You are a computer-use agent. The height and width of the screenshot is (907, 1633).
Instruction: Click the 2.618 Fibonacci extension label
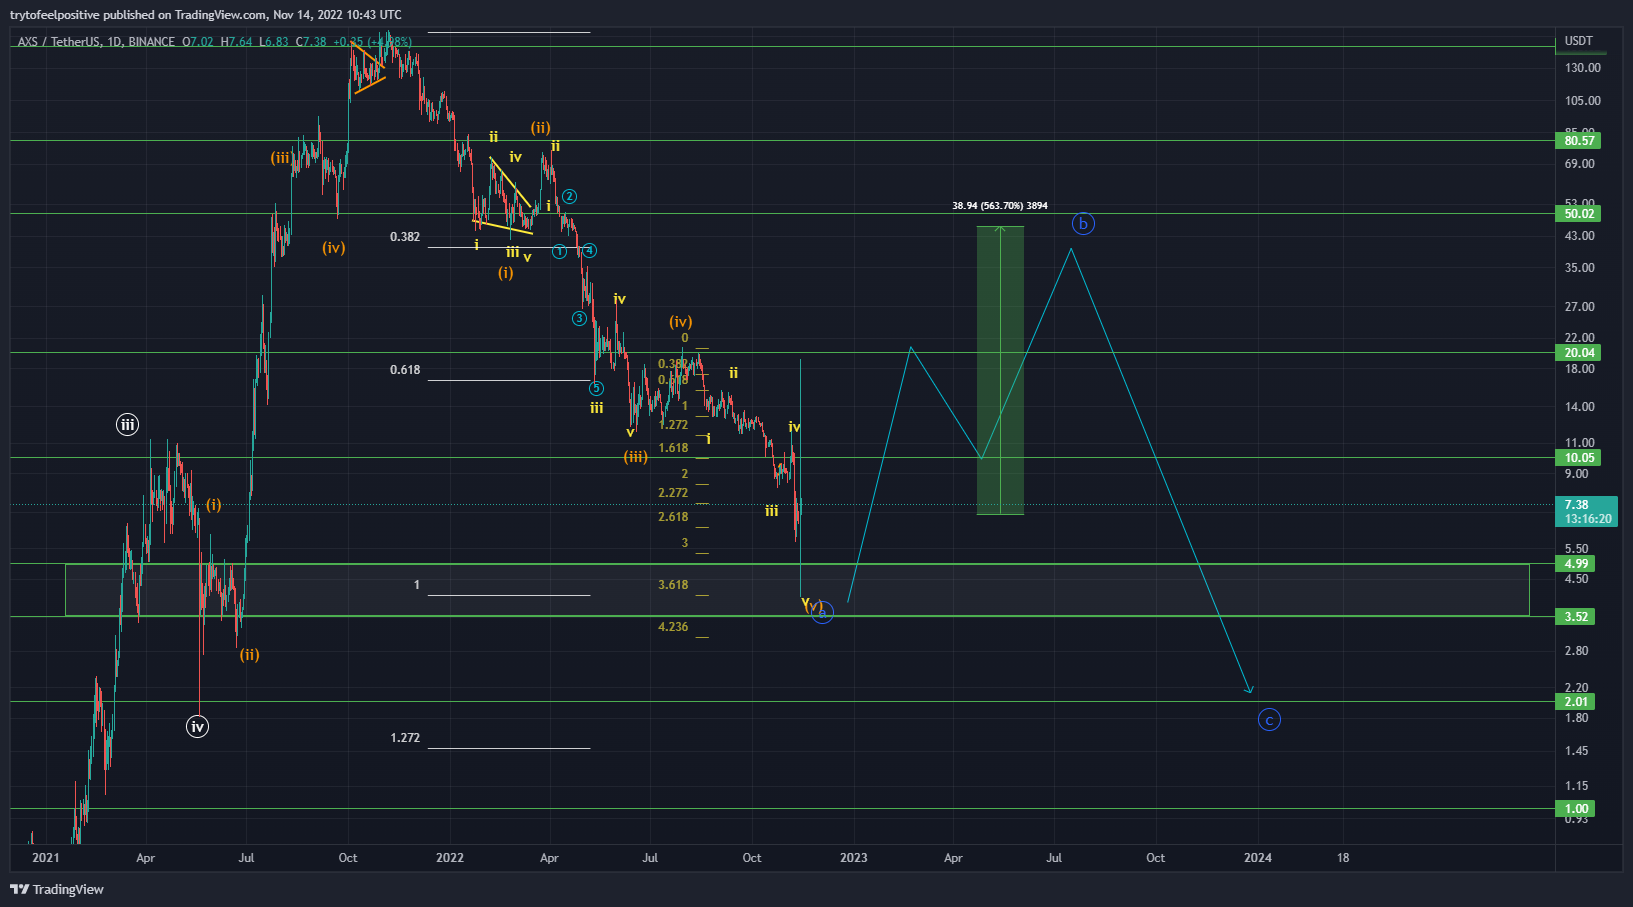point(673,517)
